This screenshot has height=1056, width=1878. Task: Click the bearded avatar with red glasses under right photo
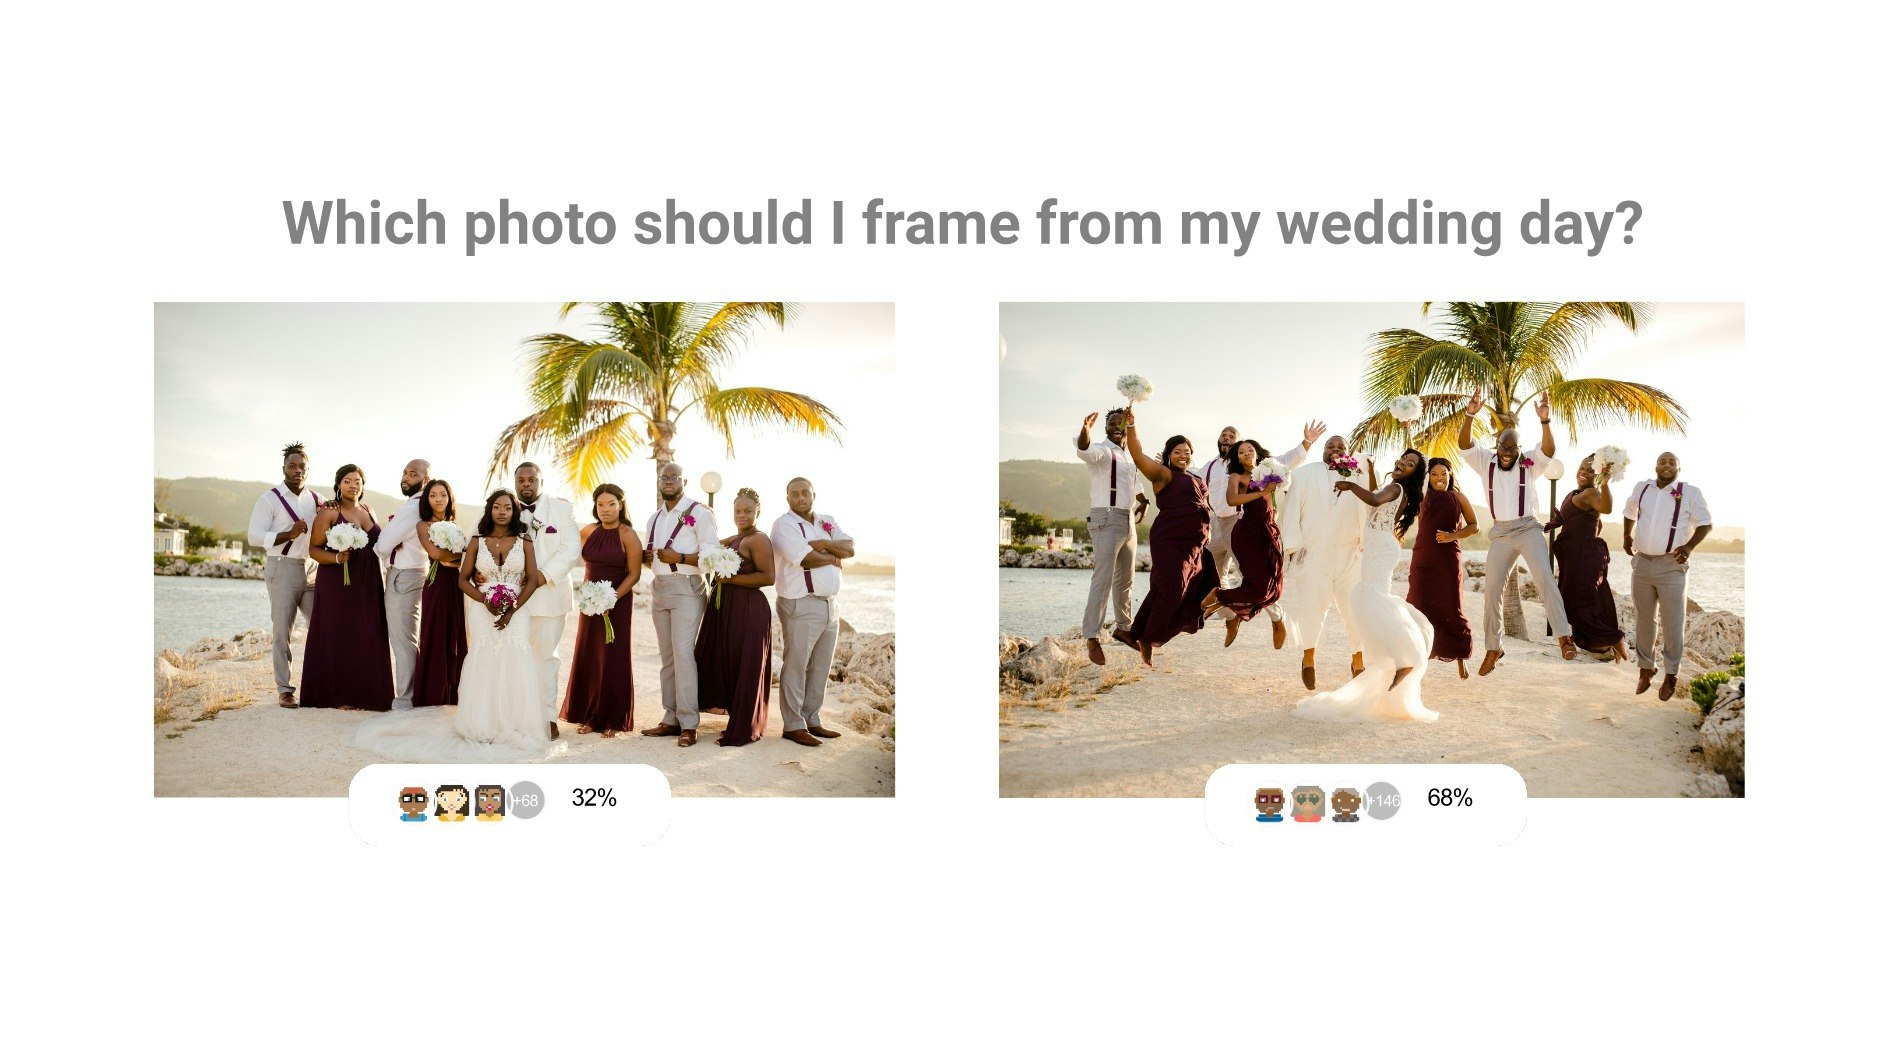(1269, 802)
